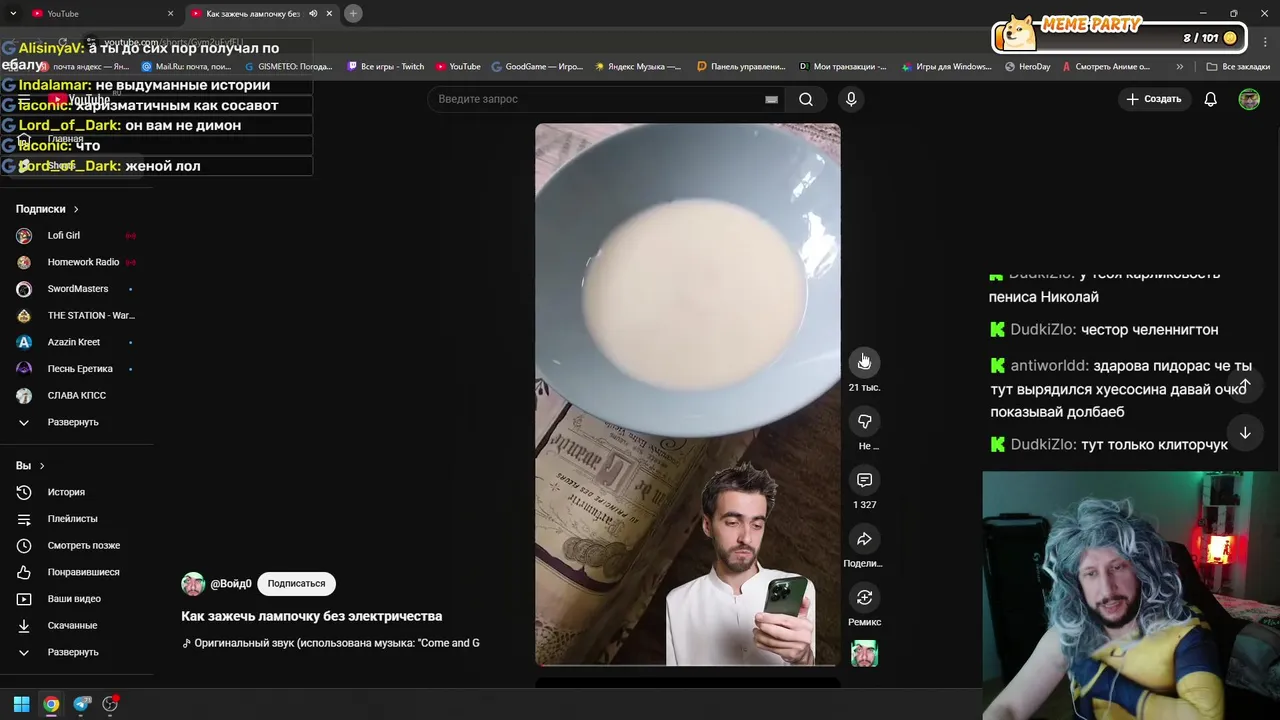
Task: Open the Ремикс remix option
Action: pyautogui.click(x=864, y=598)
